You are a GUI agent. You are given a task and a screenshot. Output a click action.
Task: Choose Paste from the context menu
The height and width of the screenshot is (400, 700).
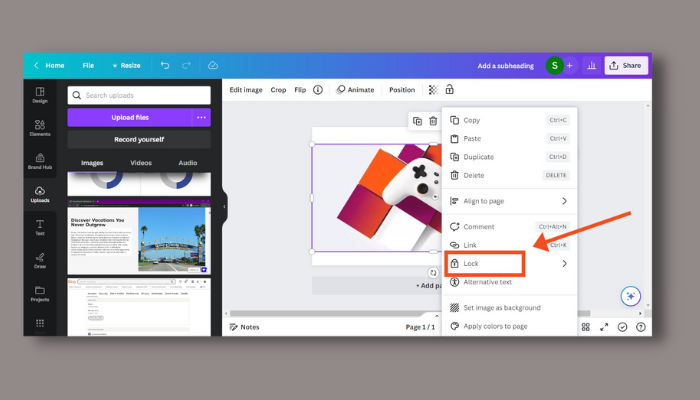(x=509, y=138)
